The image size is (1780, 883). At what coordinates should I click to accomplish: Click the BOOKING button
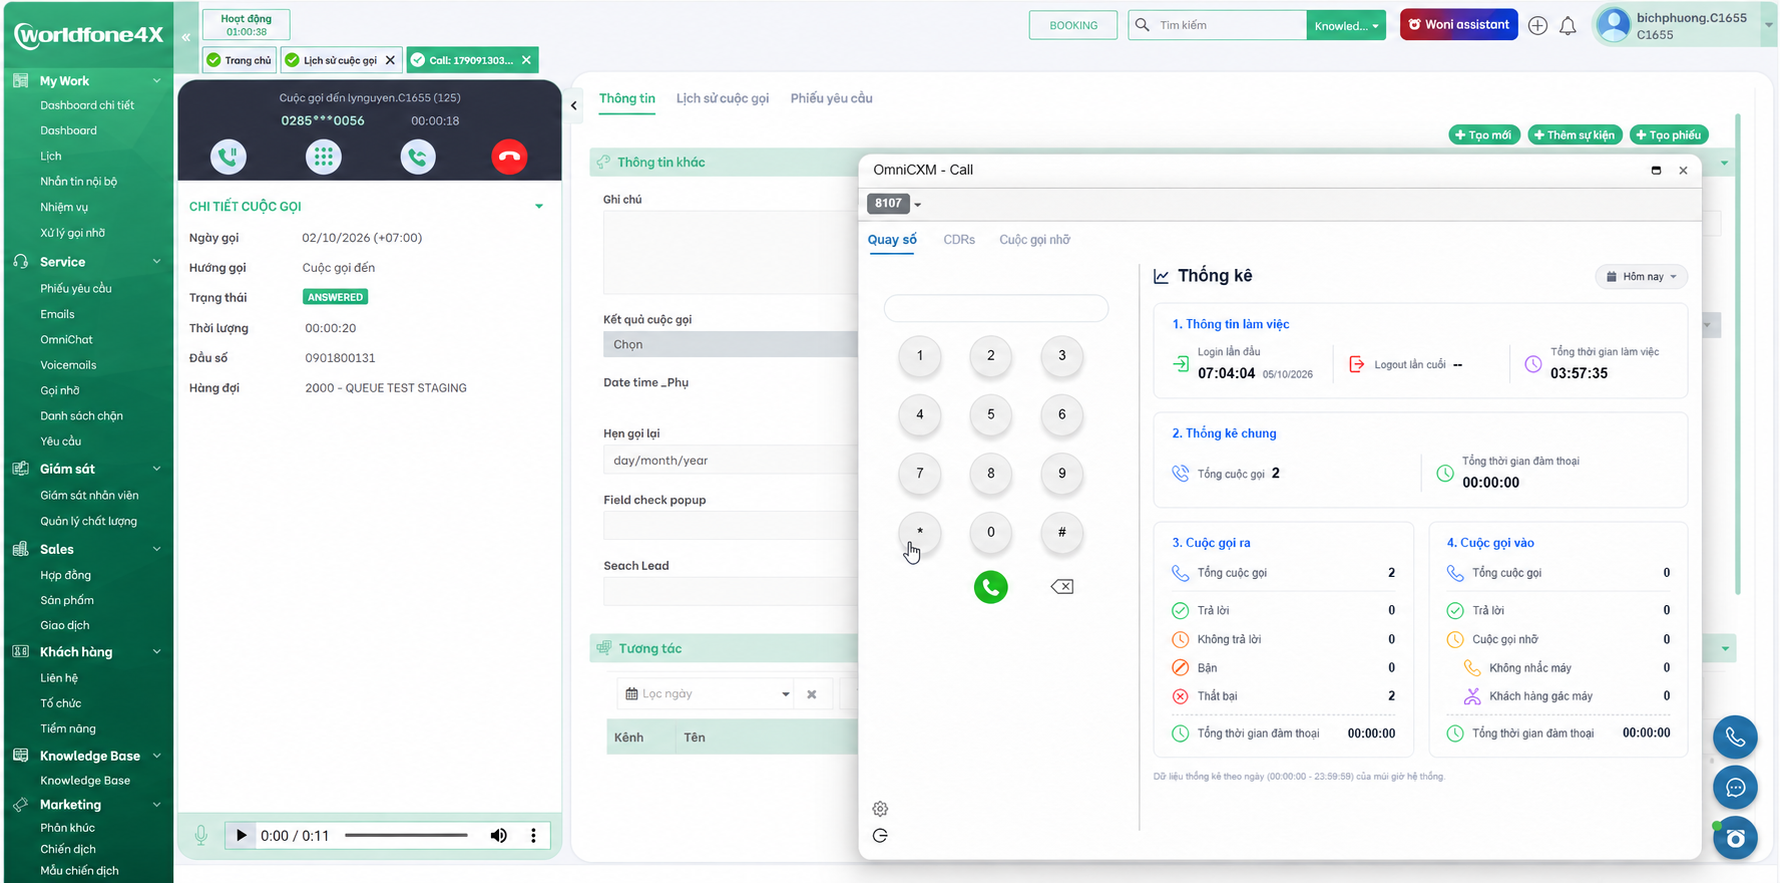1073,26
